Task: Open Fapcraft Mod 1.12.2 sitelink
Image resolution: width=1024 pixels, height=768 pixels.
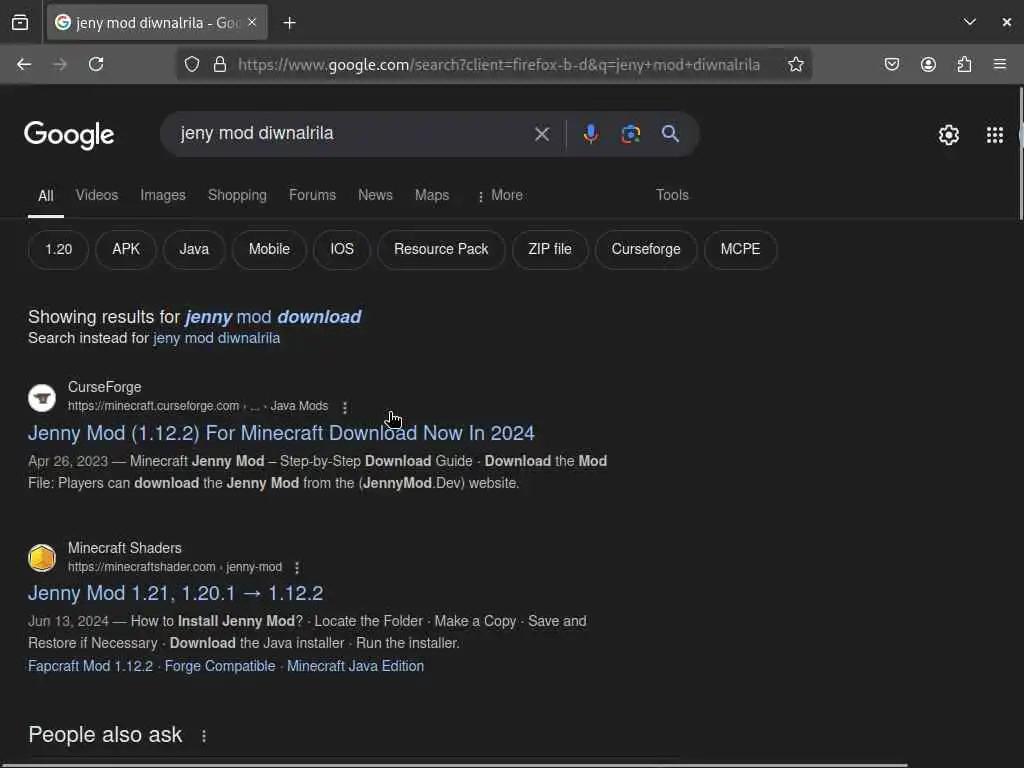Action: point(90,666)
